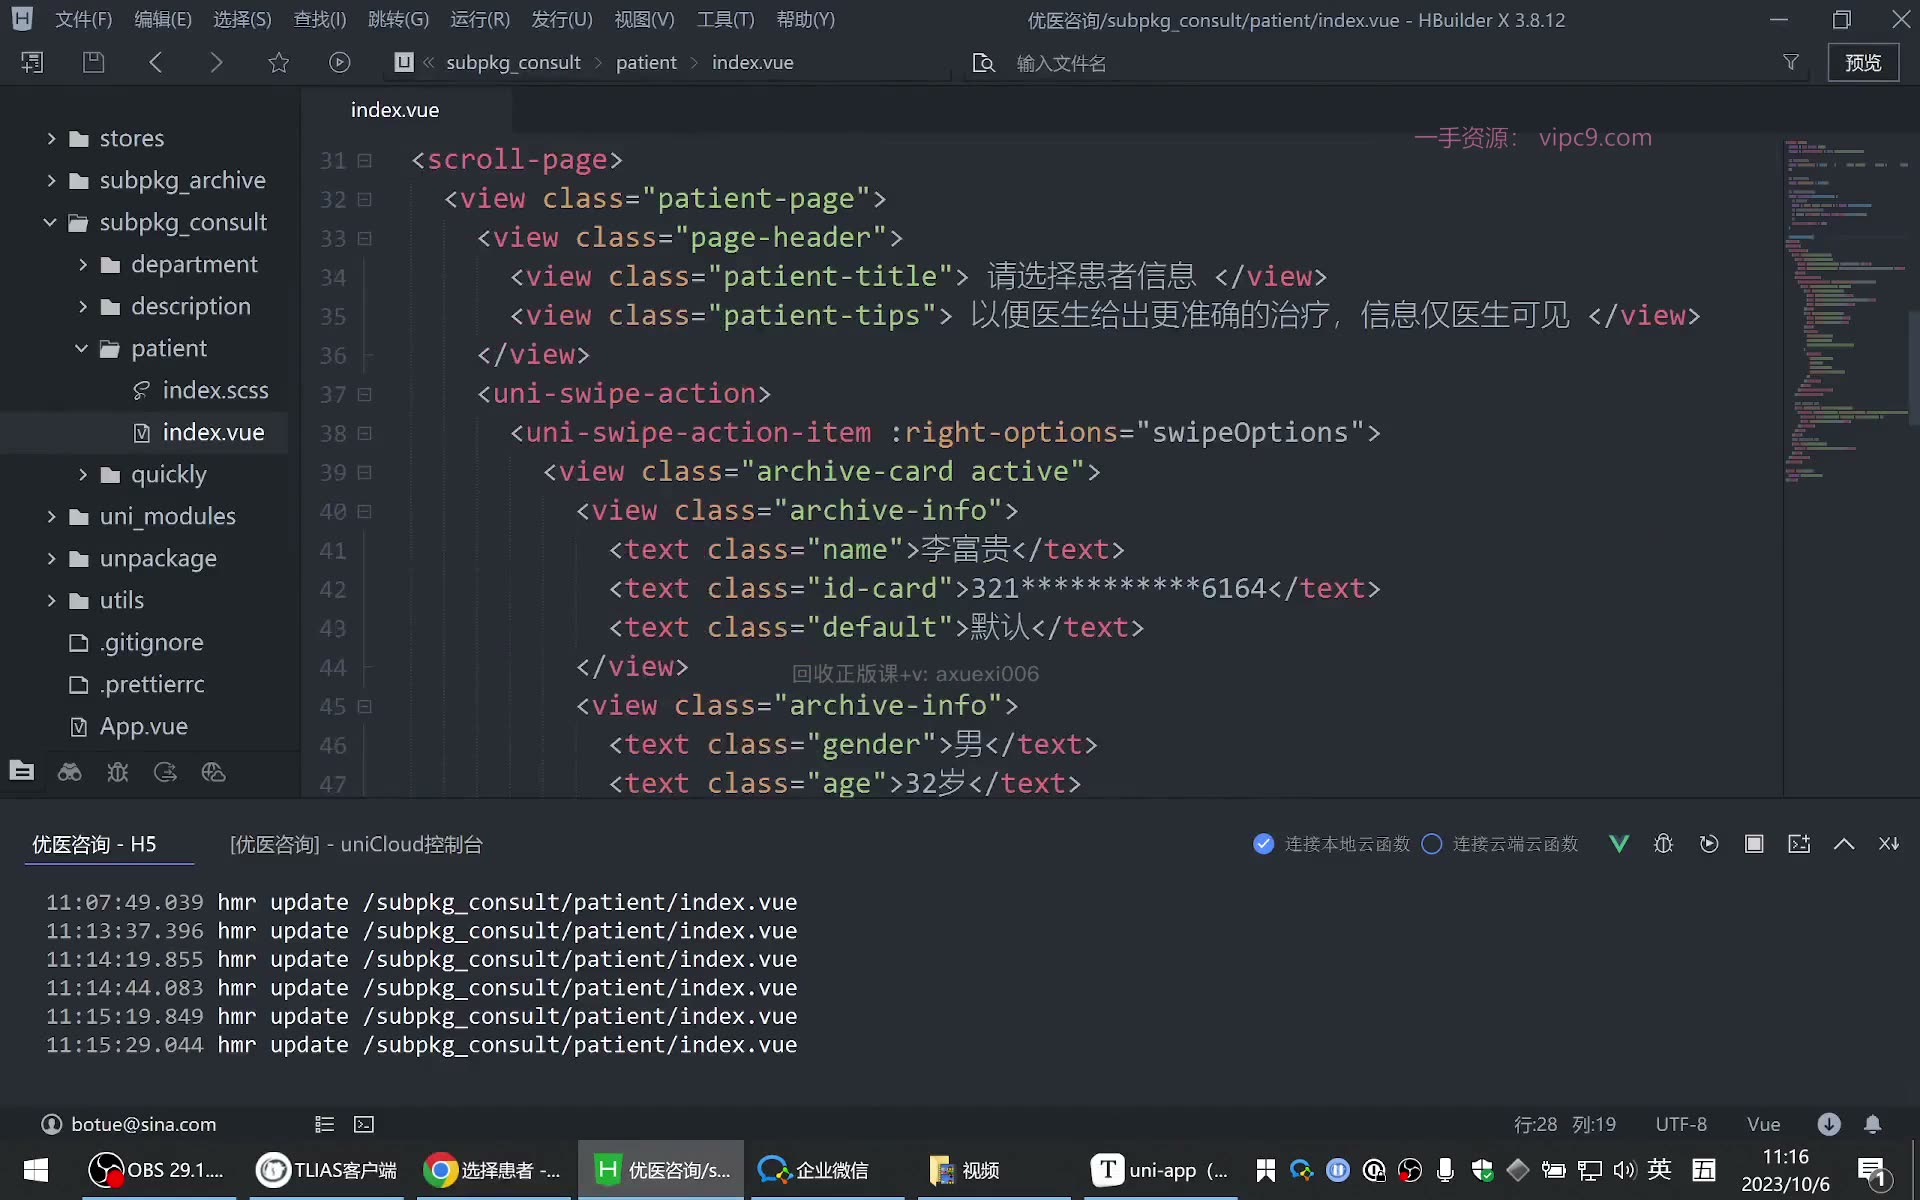Click UTF-8 encoding in status bar

tap(1681, 1124)
